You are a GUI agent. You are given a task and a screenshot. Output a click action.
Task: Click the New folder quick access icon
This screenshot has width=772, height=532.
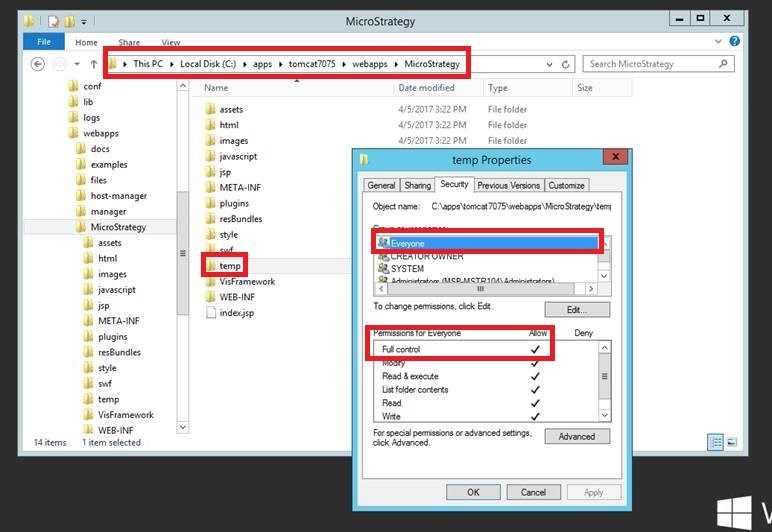[x=69, y=21]
